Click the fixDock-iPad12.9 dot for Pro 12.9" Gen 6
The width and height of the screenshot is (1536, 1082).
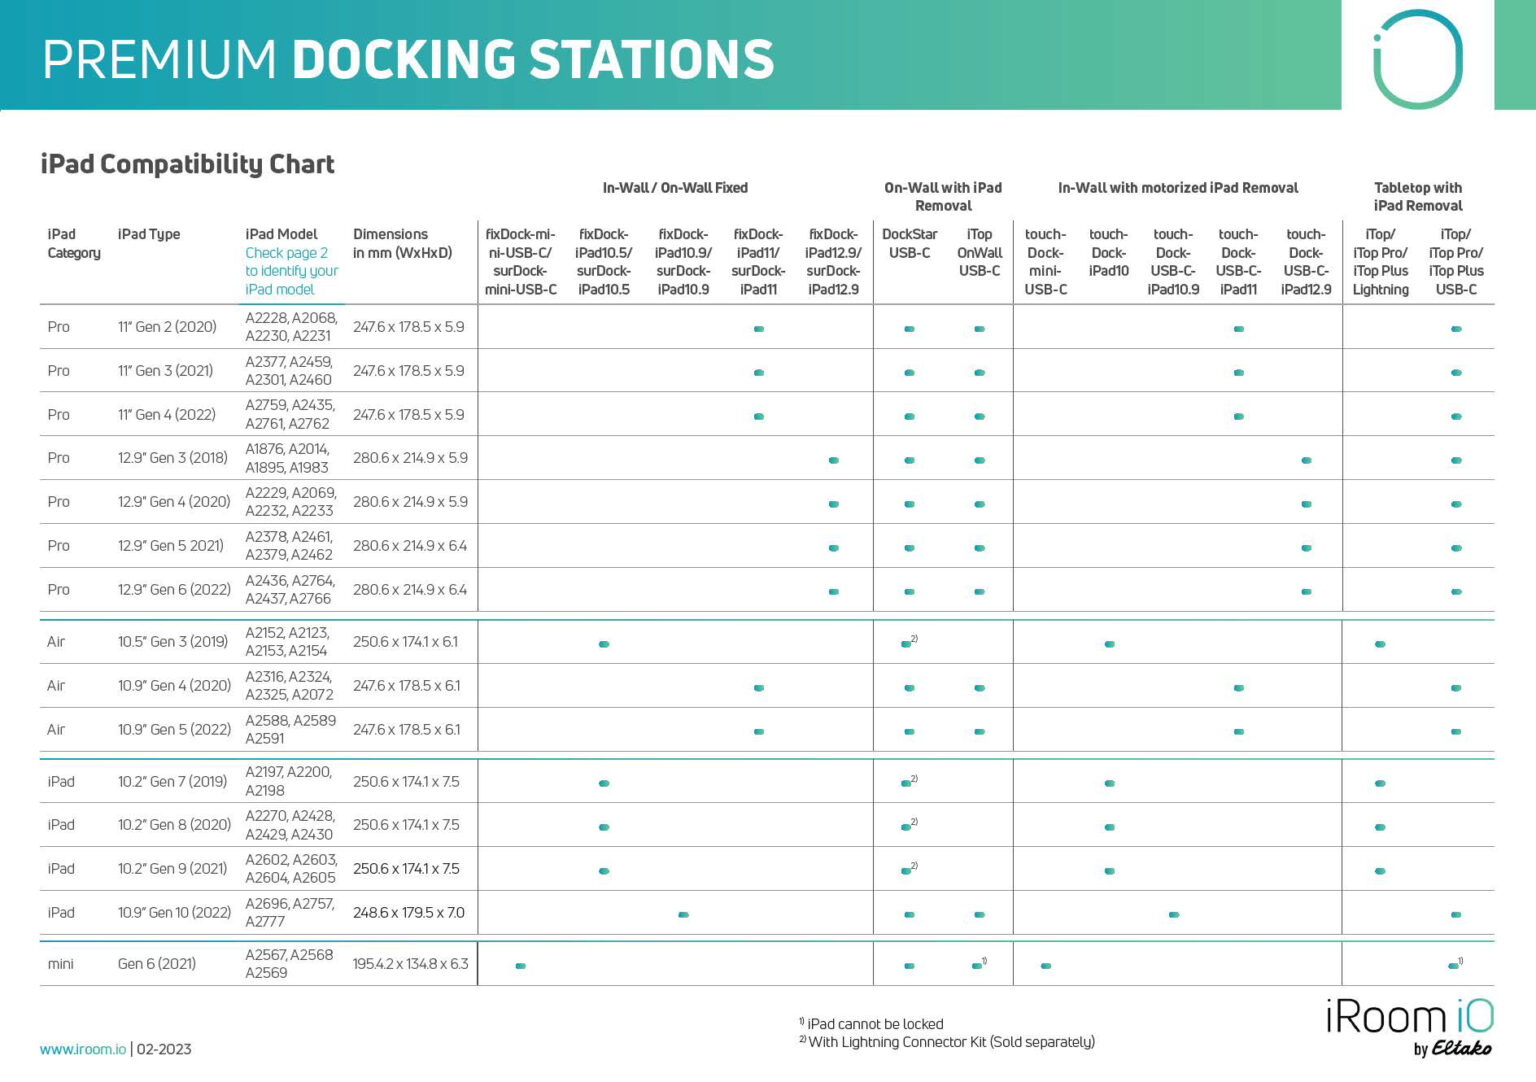coord(833,592)
